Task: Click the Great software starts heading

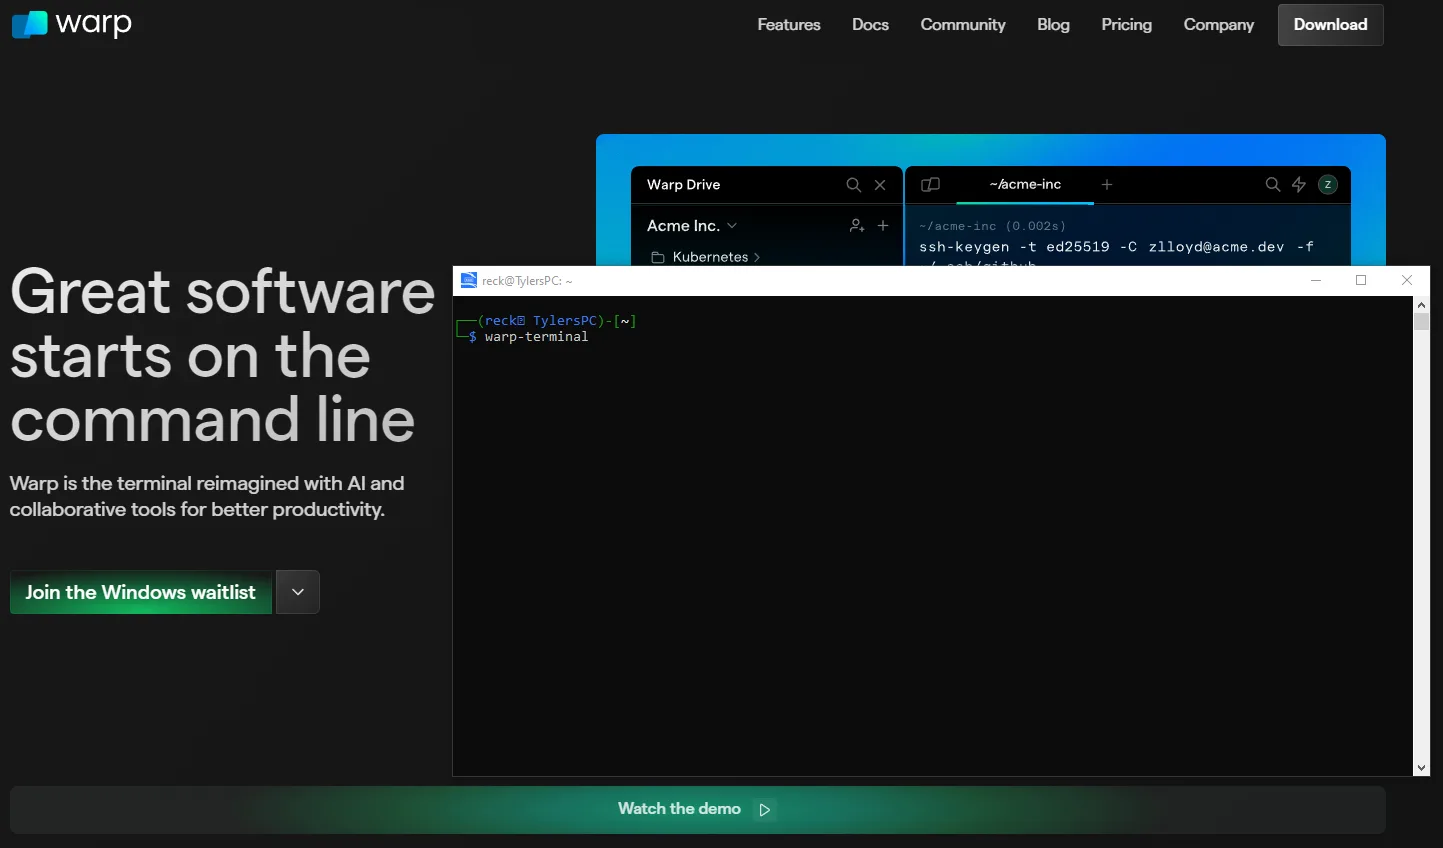Action: tap(222, 355)
